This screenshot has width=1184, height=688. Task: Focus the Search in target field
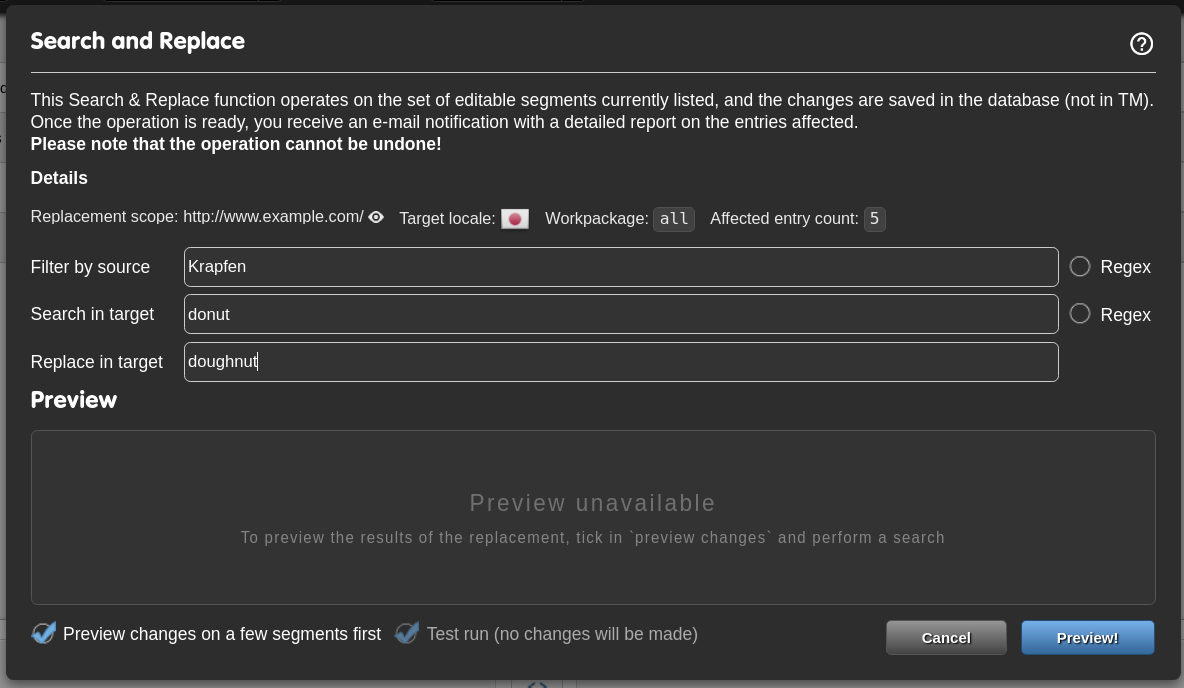(x=621, y=314)
